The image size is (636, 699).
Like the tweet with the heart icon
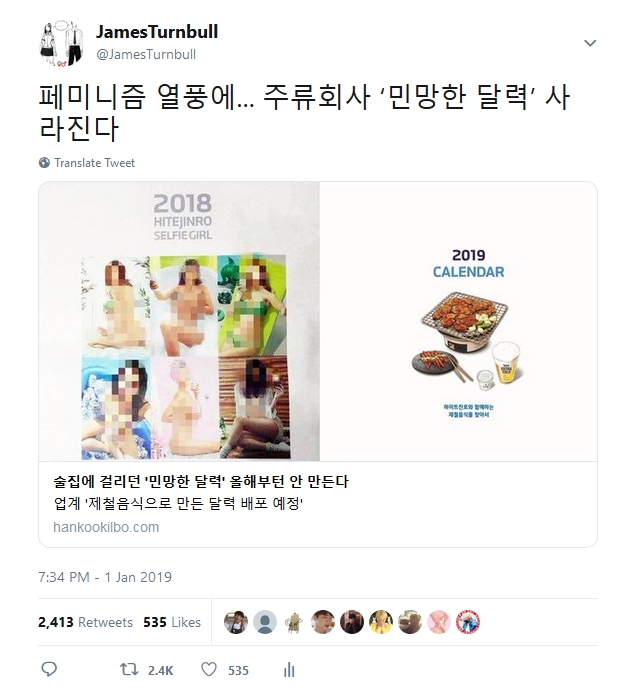click(x=209, y=670)
